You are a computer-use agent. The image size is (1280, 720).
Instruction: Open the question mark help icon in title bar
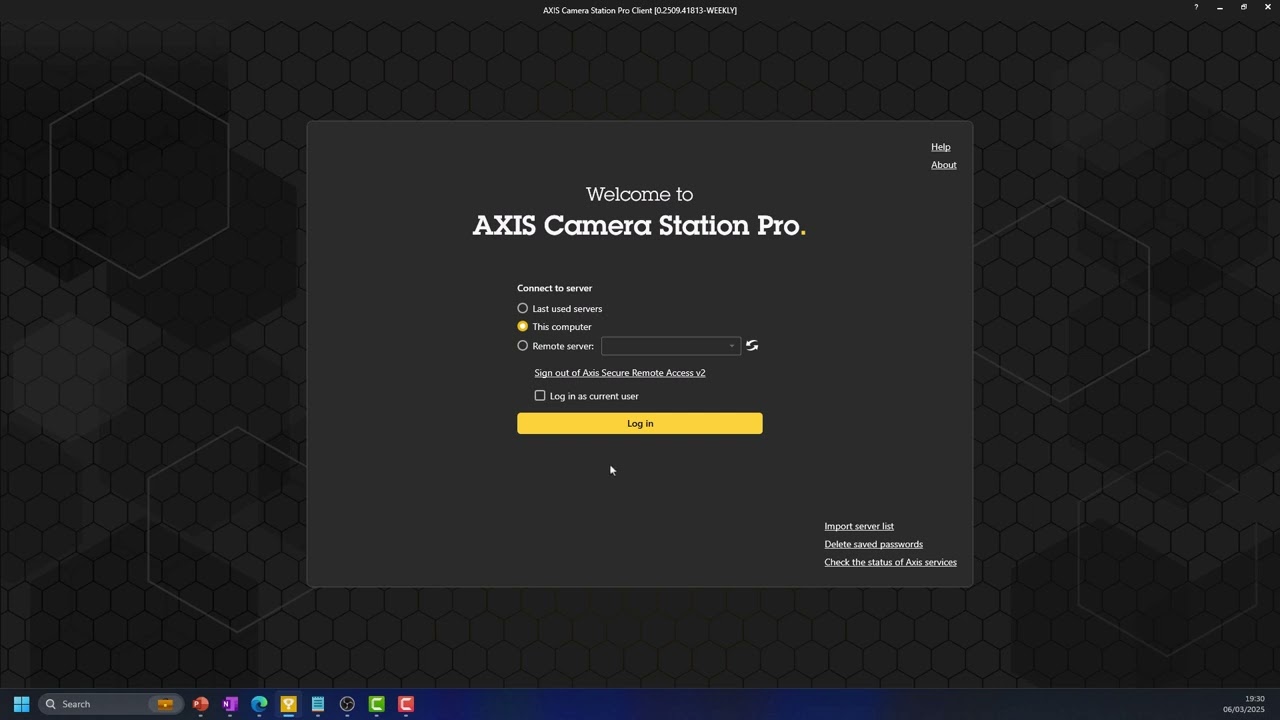[1196, 7]
